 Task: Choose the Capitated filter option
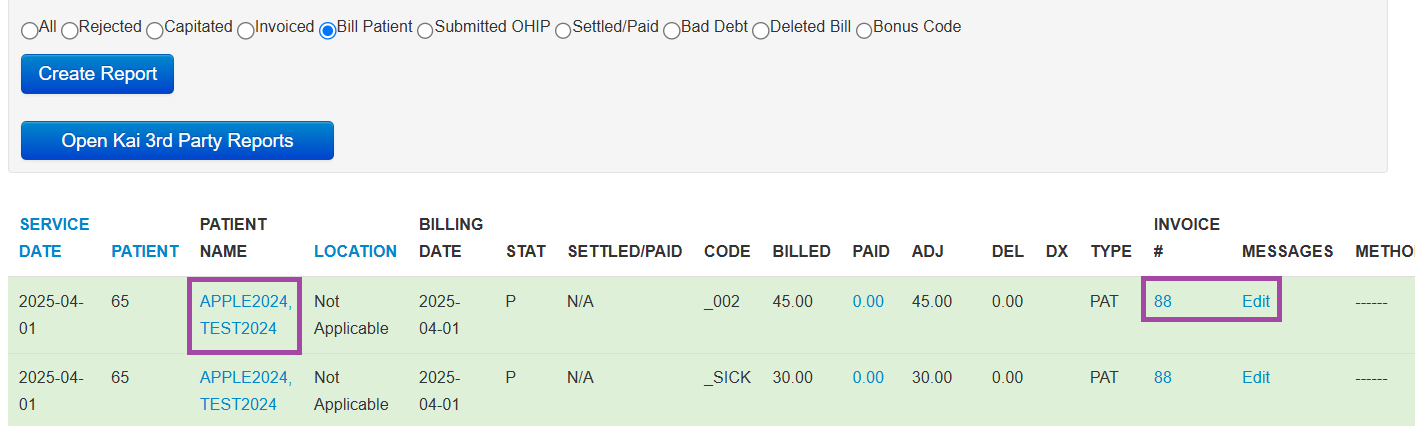pyautogui.click(x=155, y=31)
